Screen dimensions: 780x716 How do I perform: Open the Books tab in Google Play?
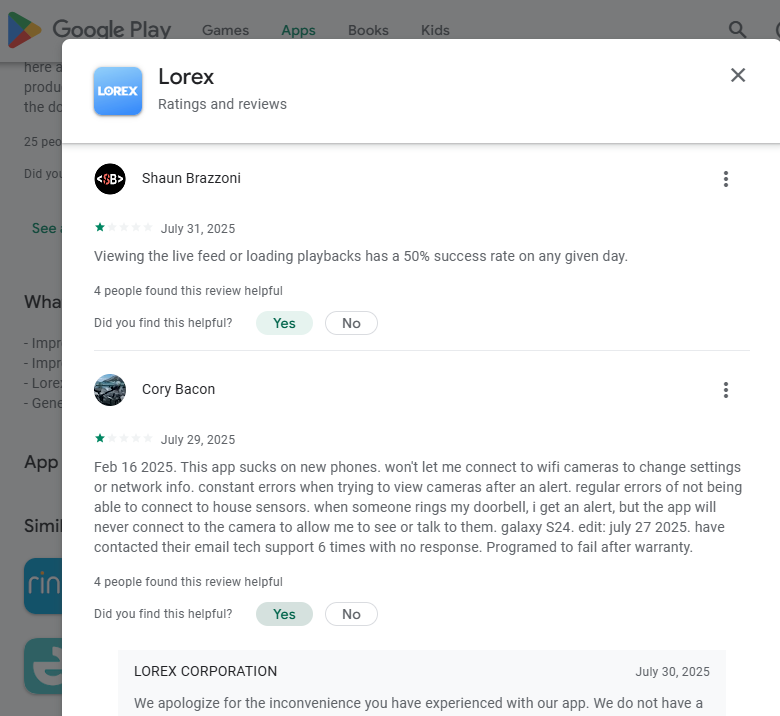point(368,30)
